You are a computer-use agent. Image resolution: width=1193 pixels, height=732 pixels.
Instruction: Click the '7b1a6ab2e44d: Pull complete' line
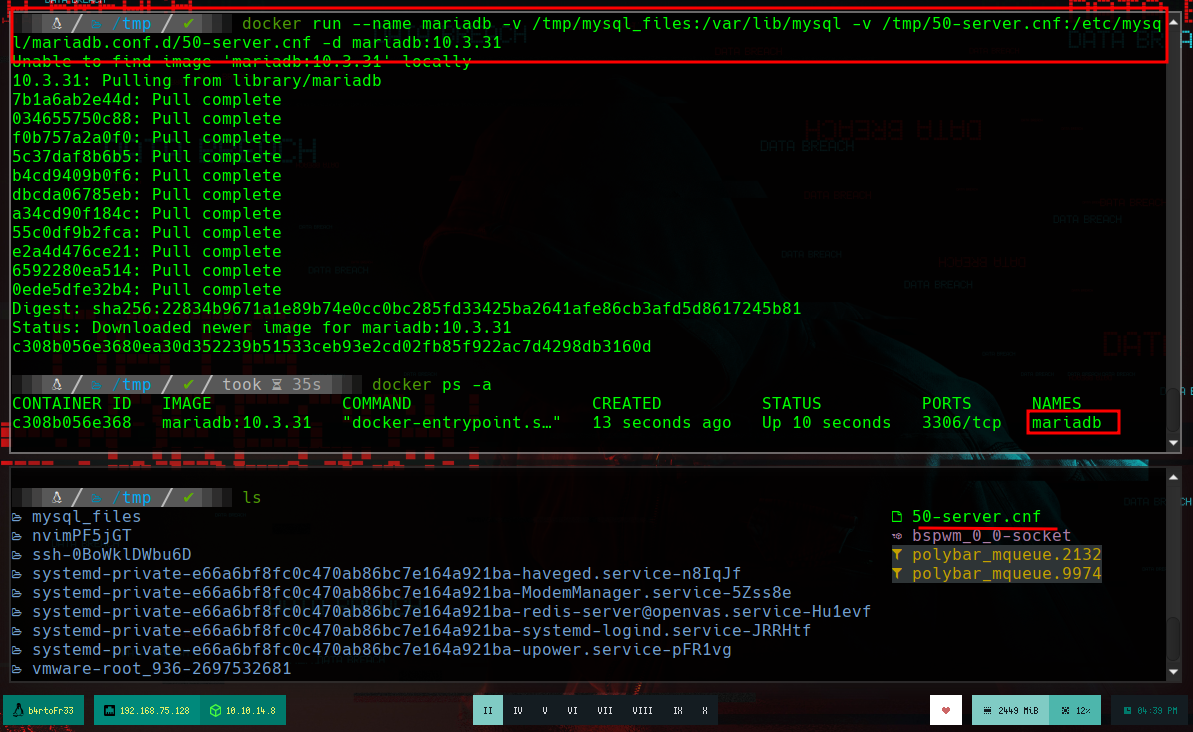147,100
